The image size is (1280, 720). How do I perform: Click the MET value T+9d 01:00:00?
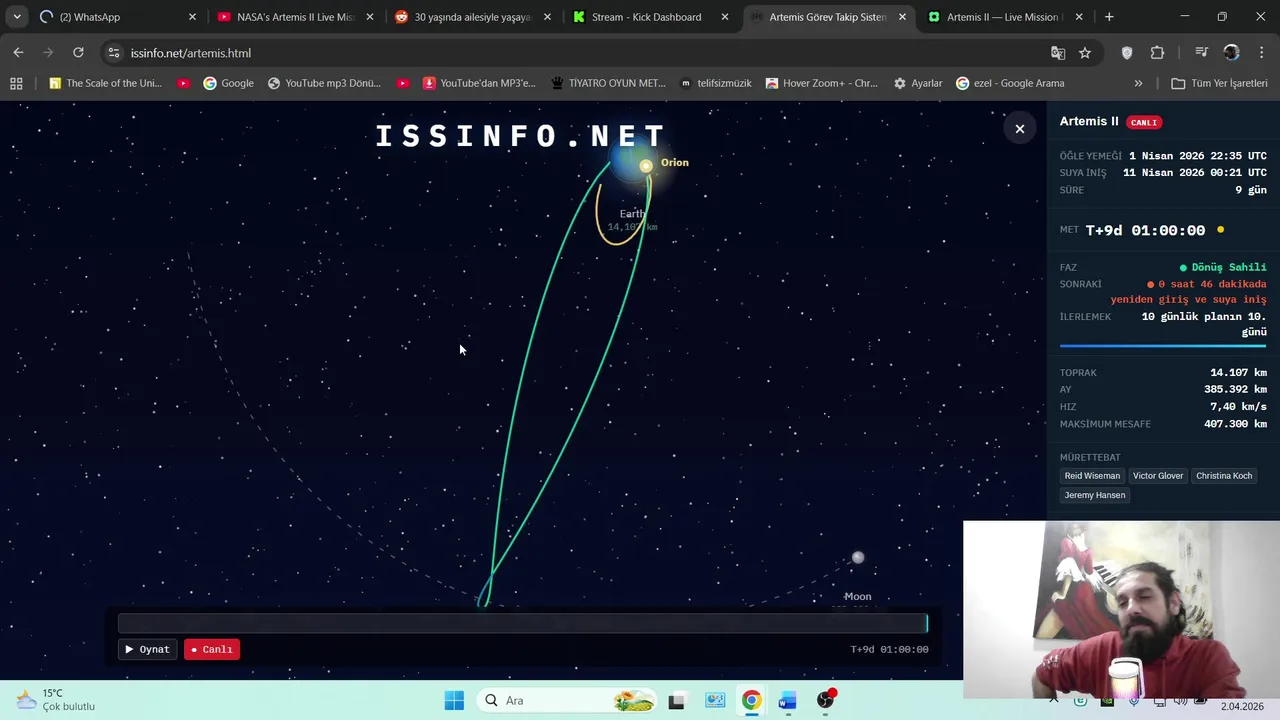(1145, 230)
